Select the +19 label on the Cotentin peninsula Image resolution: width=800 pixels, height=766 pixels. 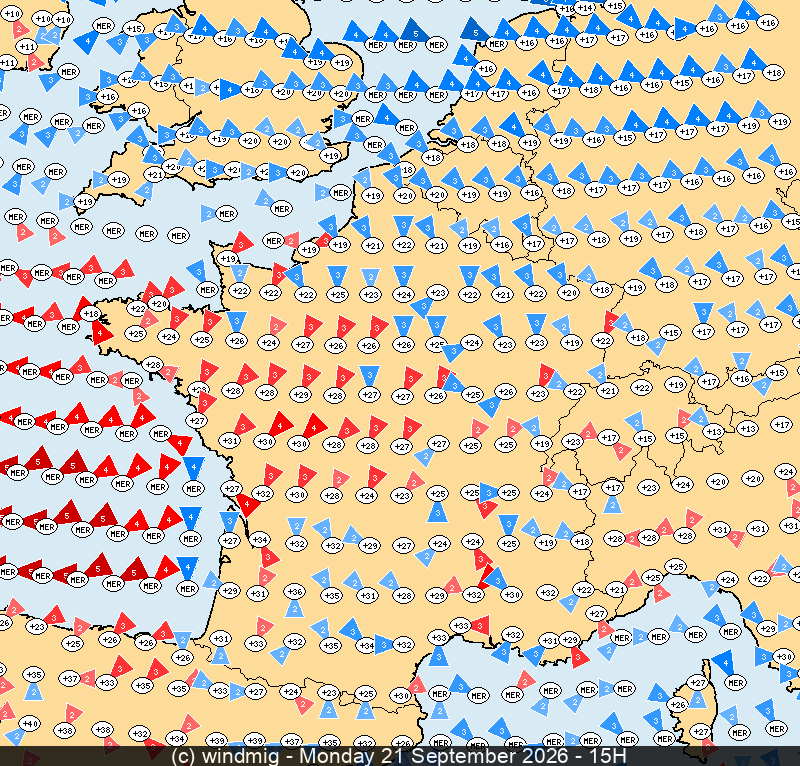pyautogui.click(x=228, y=259)
